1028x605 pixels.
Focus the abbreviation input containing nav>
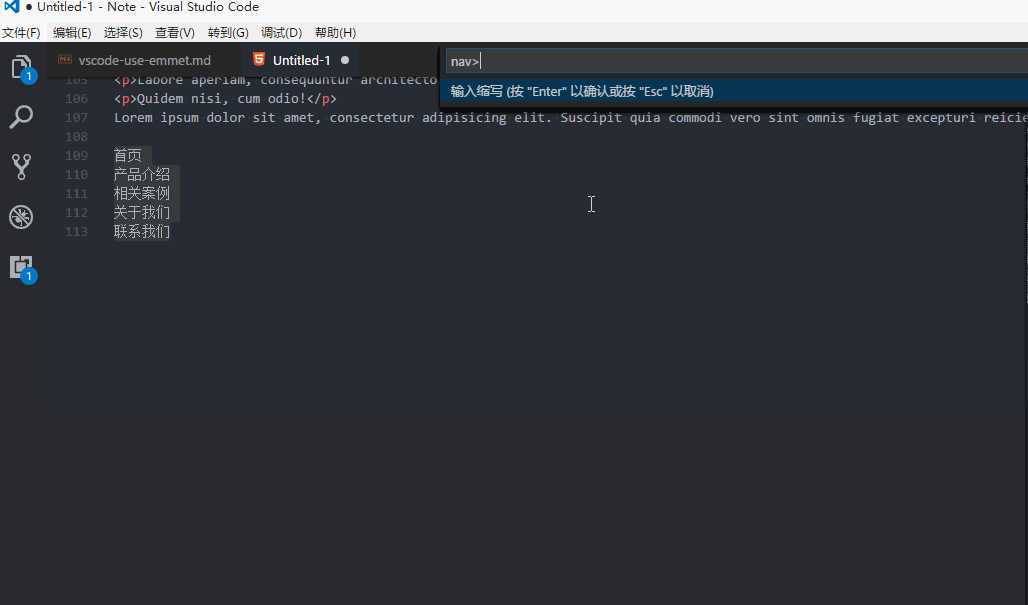point(736,62)
